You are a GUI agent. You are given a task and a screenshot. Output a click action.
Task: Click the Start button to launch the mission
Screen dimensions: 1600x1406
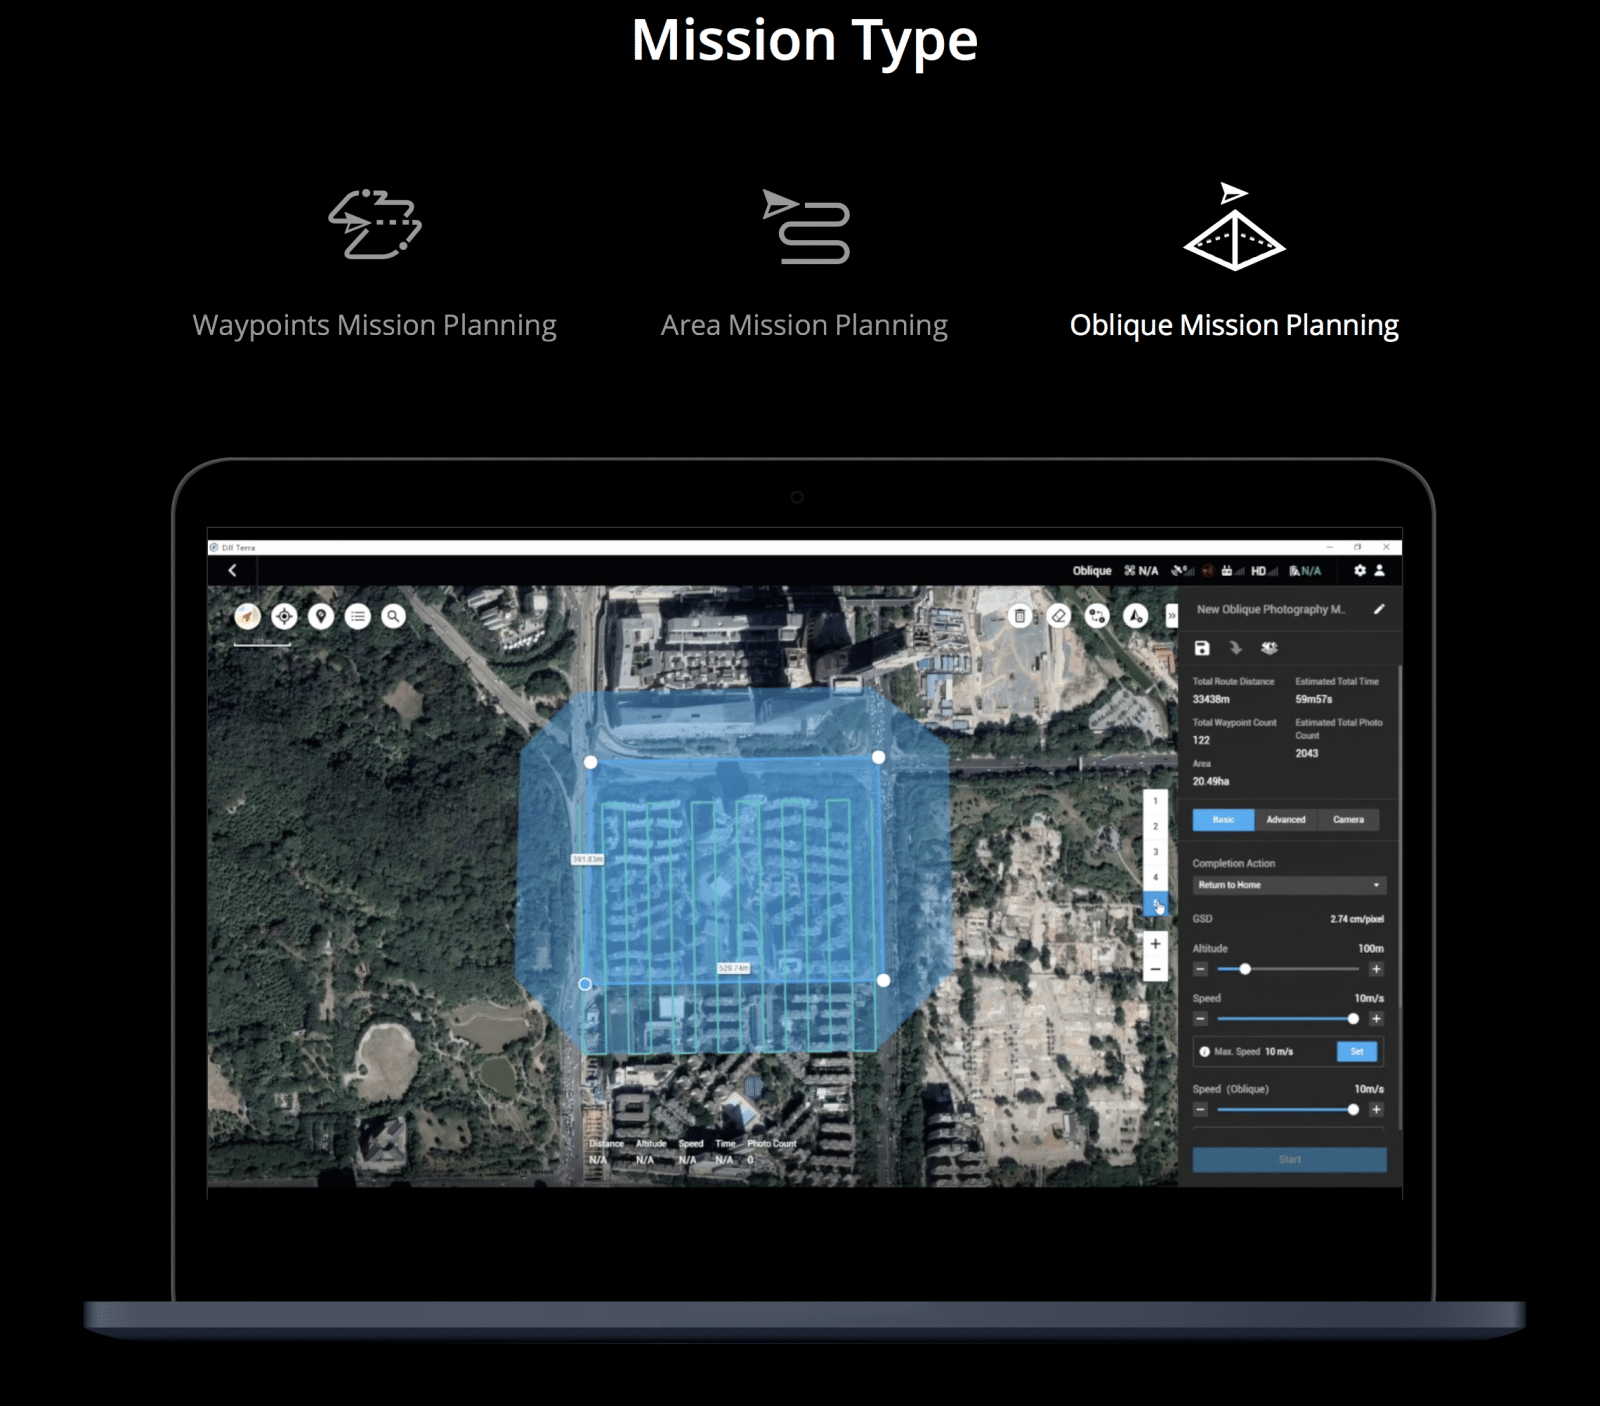[x=1289, y=1159]
